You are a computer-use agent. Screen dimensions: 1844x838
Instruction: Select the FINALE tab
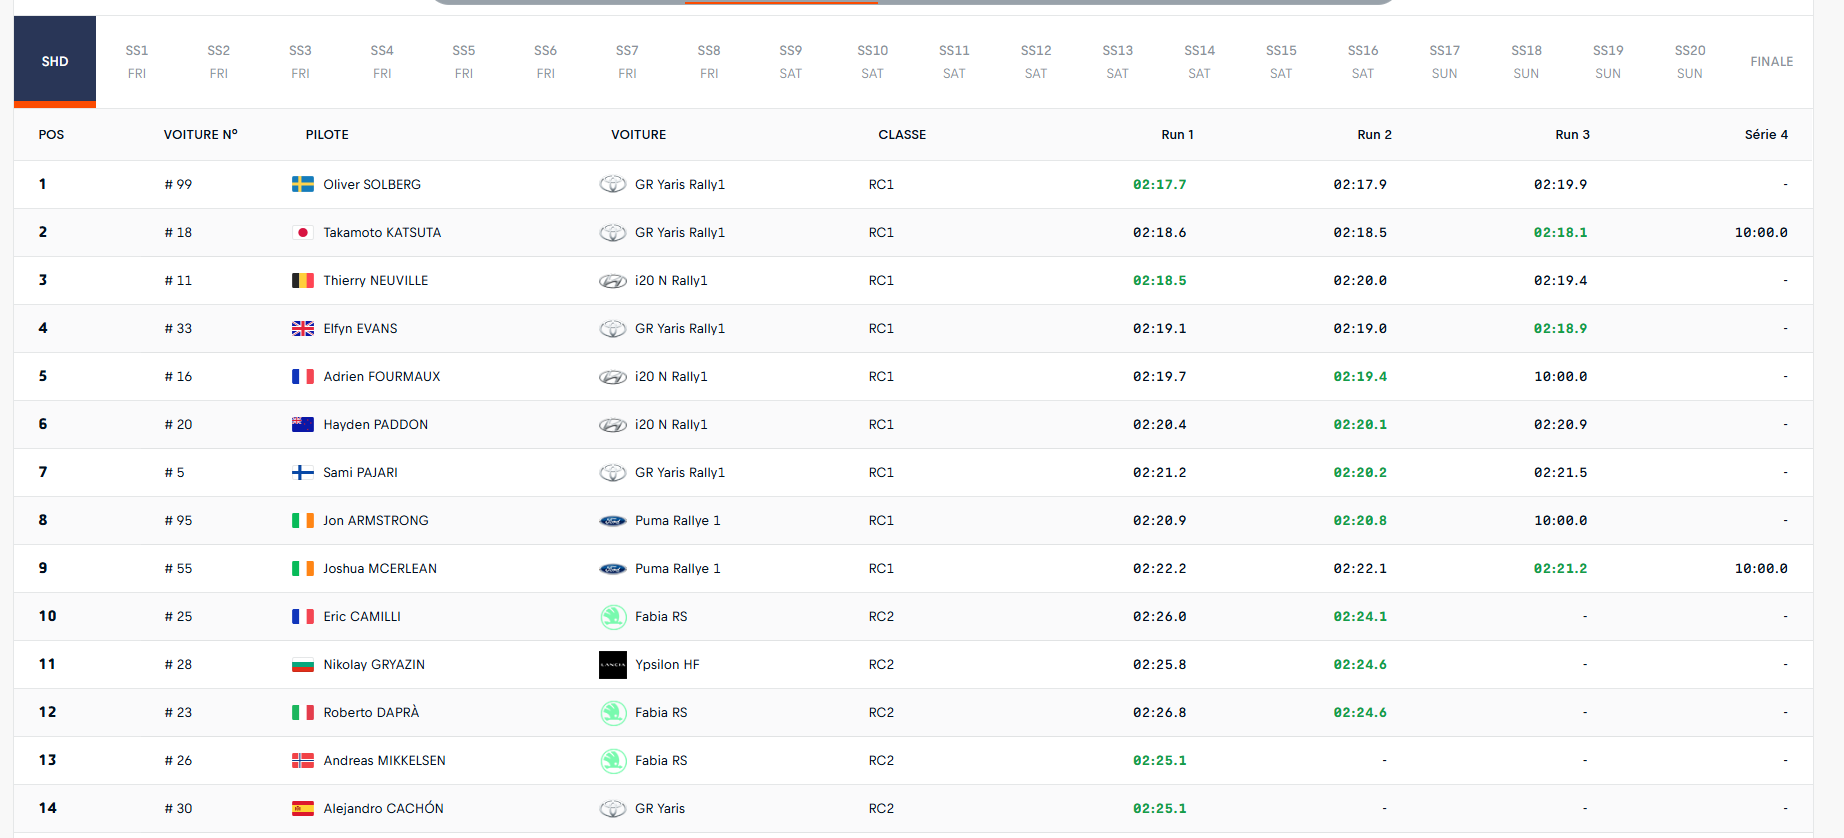point(1772,61)
